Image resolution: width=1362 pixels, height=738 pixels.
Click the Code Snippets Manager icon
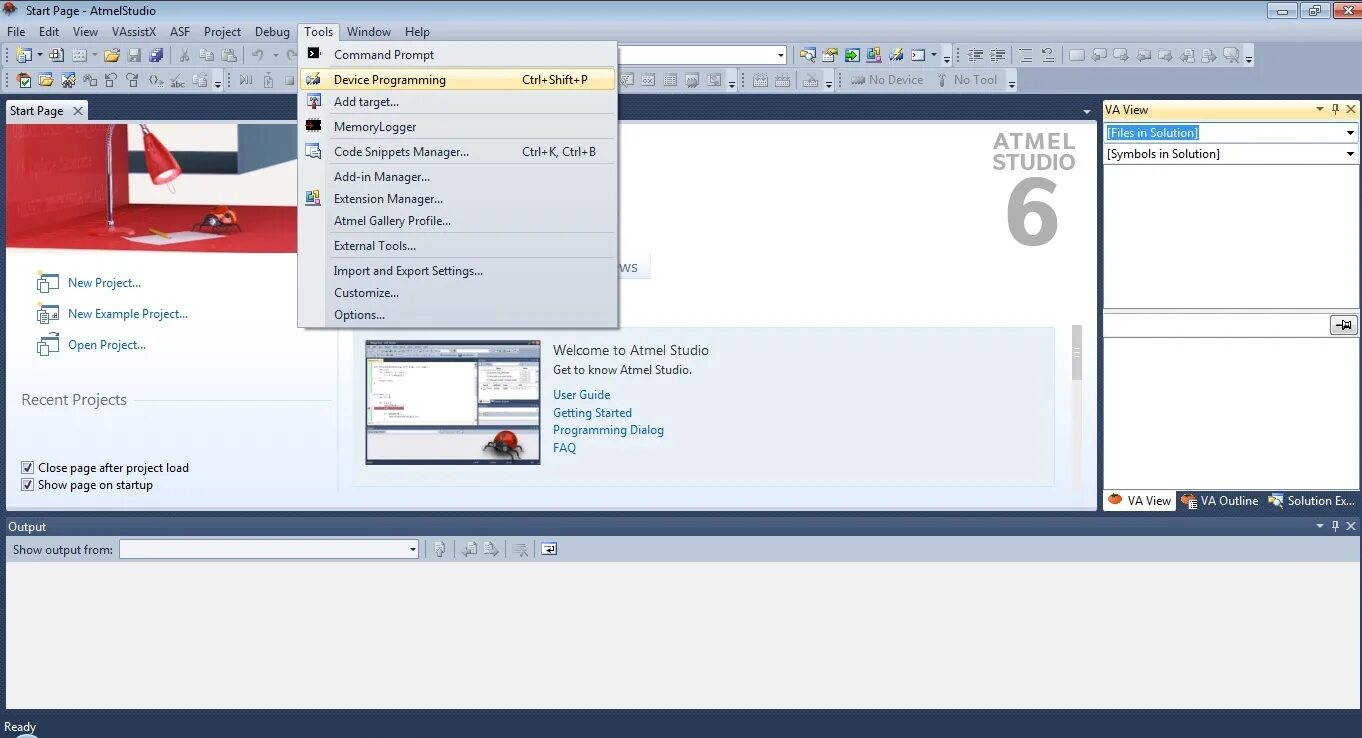coord(314,151)
